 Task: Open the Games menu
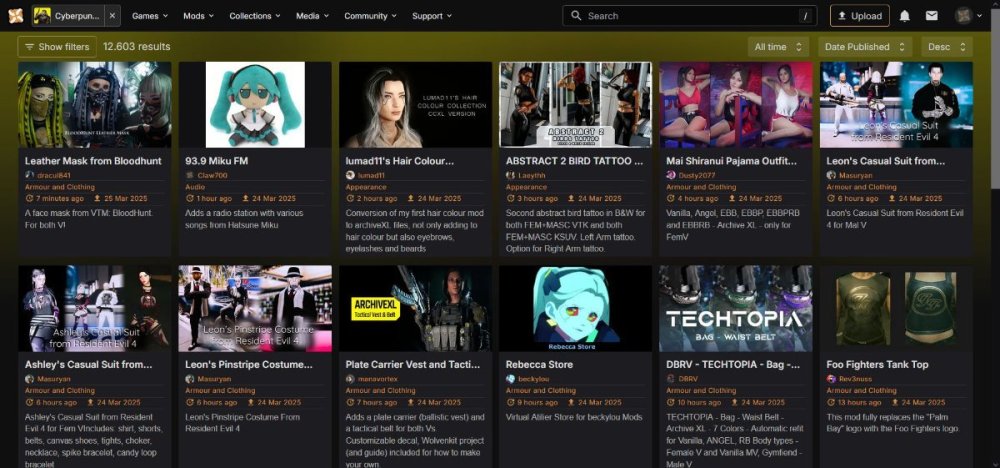point(150,16)
